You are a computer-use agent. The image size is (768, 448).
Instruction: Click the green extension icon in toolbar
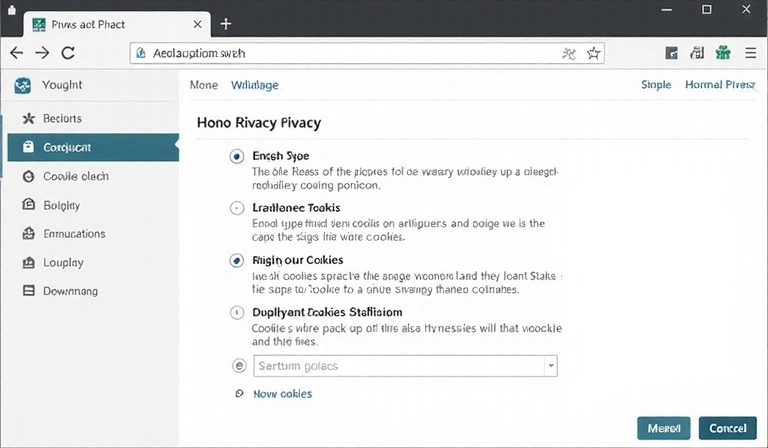point(723,53)
